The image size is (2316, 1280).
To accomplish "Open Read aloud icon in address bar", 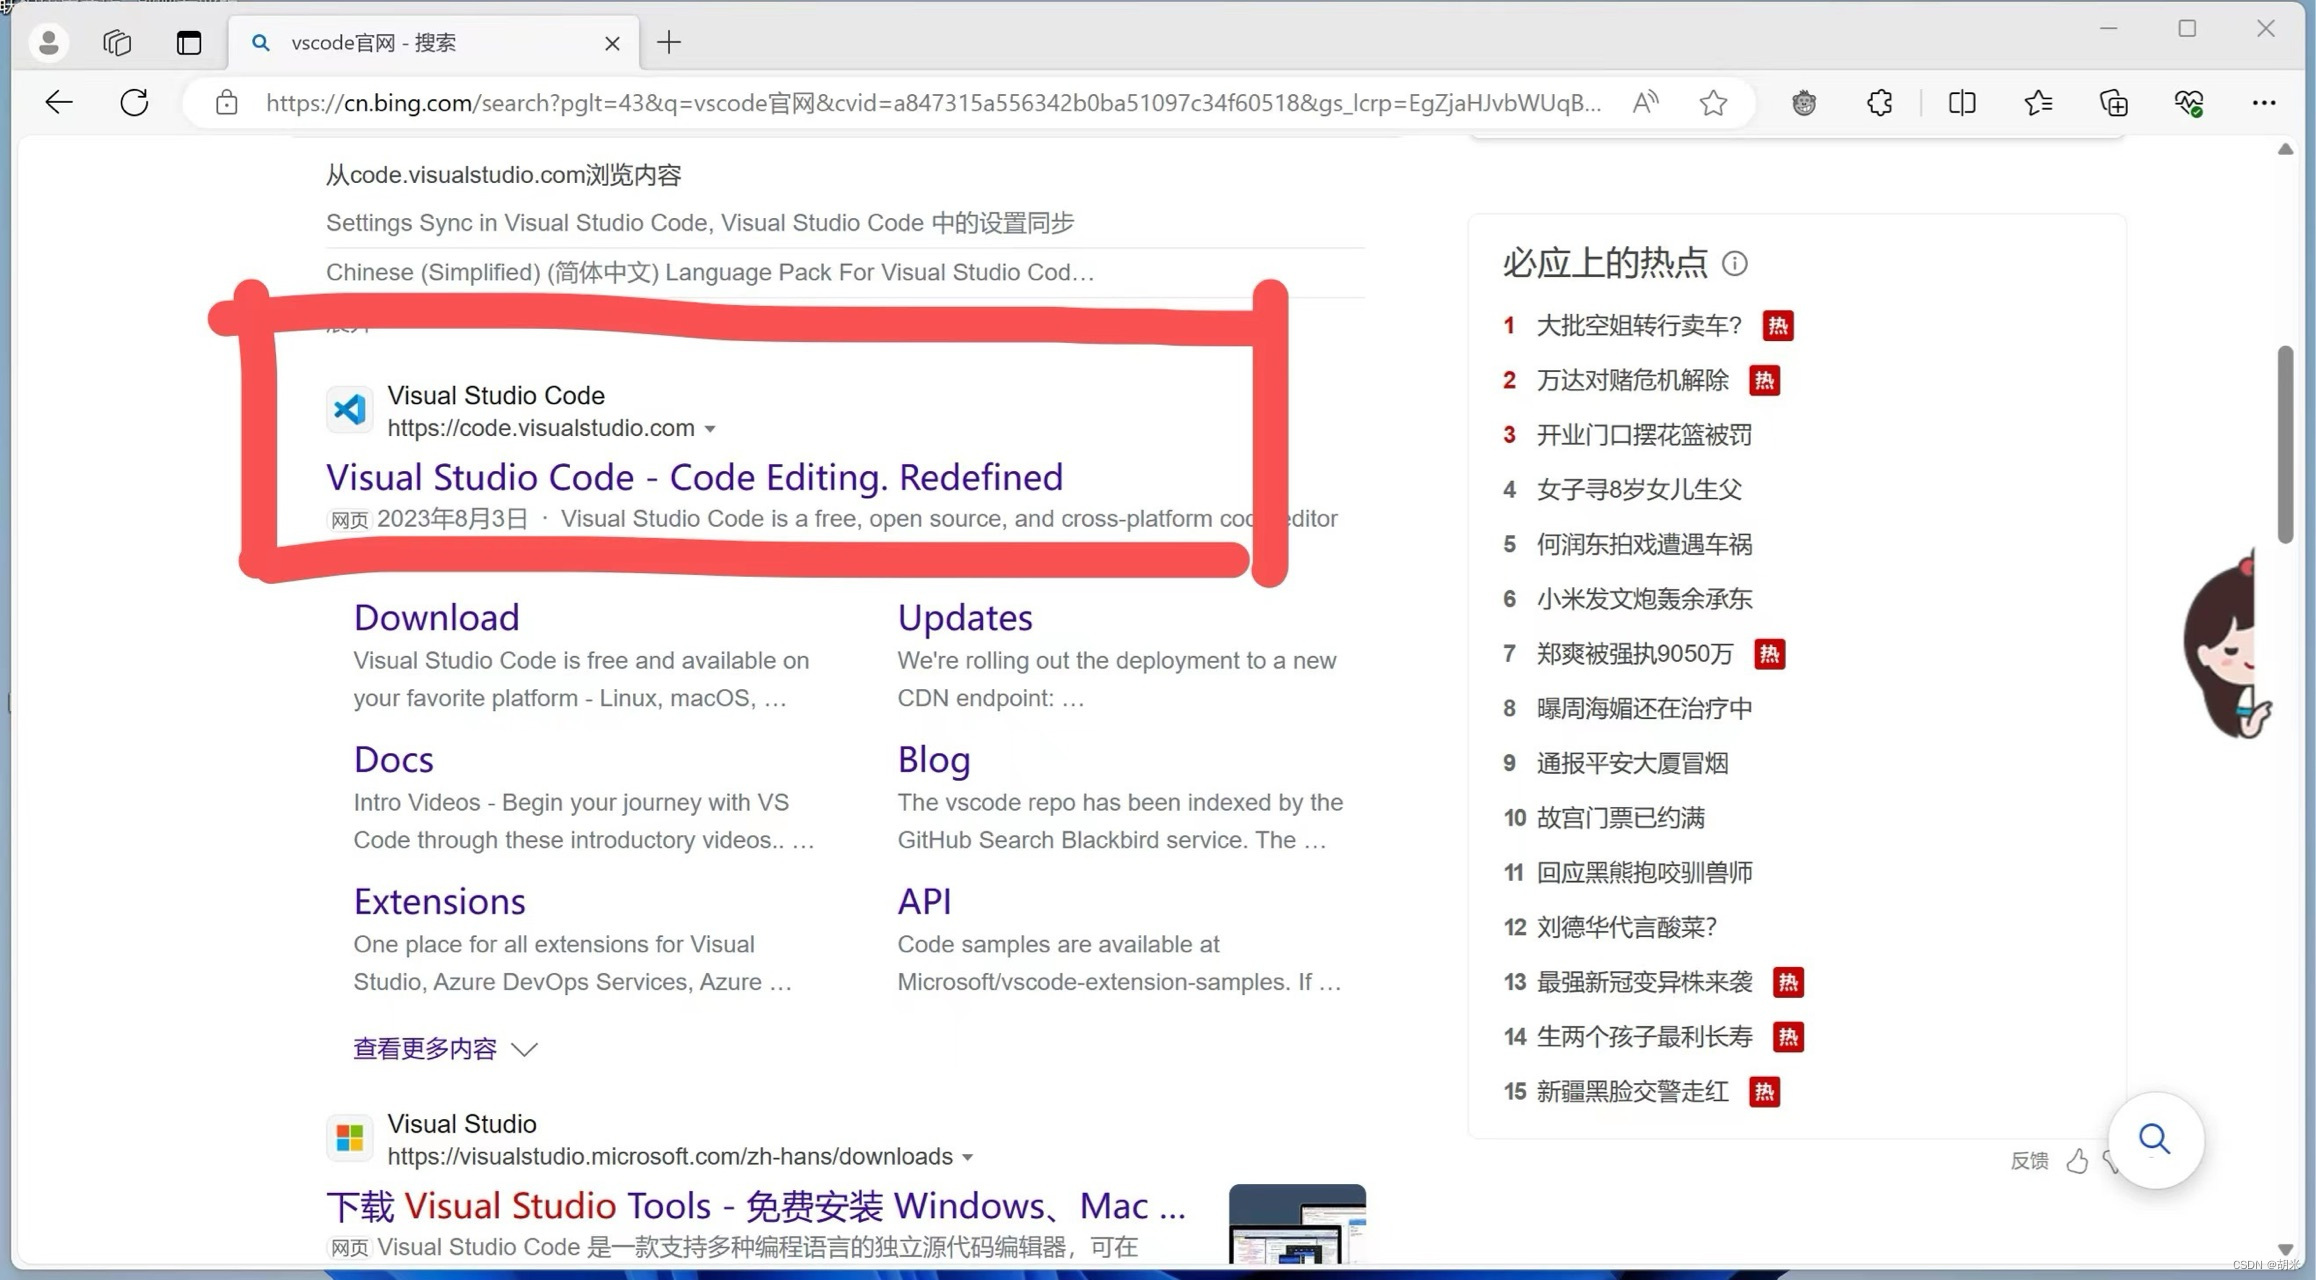I will point(1645,102).
